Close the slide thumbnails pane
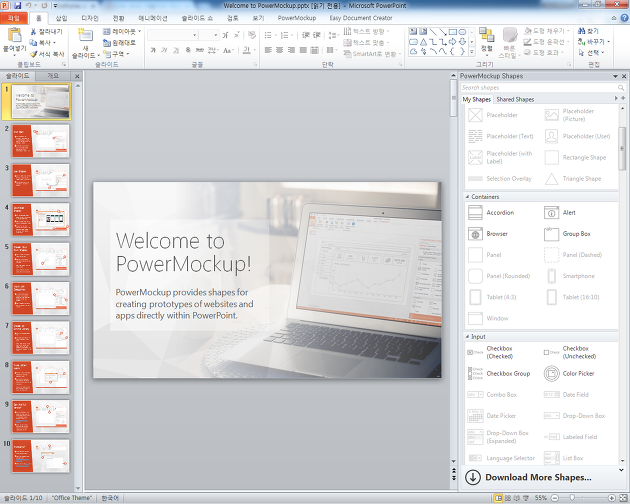 (77, 76)
